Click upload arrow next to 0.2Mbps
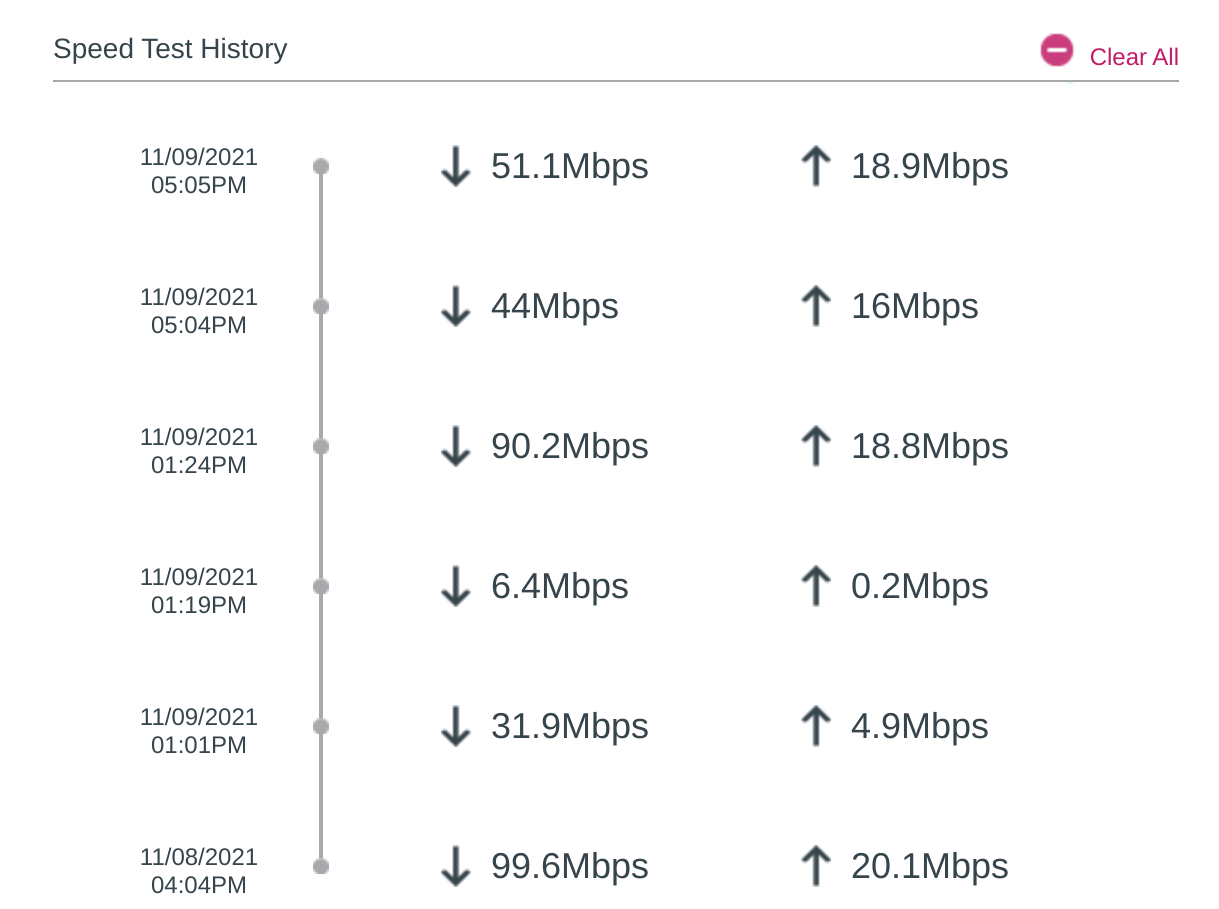This screenshot has width=1219, height=909. pyautogui.click(x=816, y=586)
